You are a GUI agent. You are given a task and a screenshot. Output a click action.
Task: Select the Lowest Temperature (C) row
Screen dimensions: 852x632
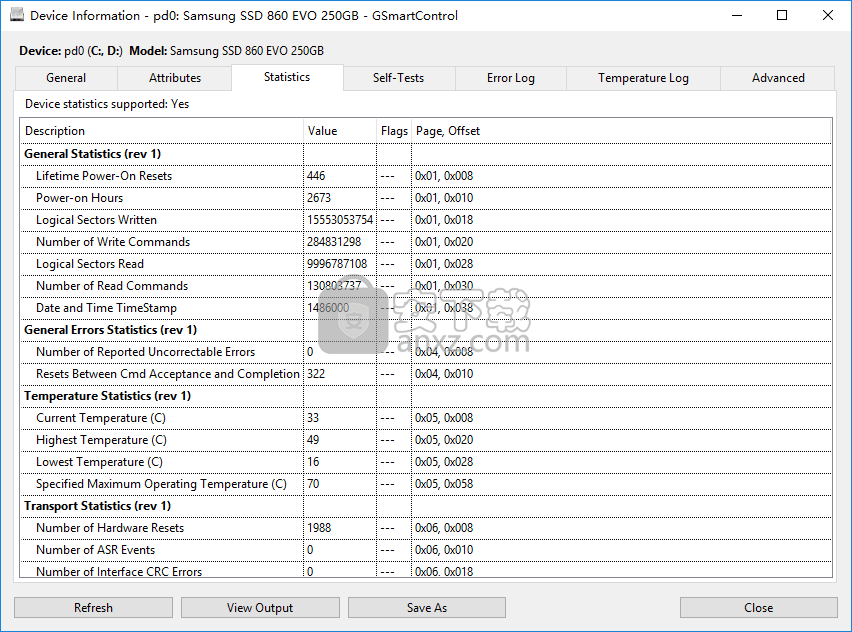[426, 462]
